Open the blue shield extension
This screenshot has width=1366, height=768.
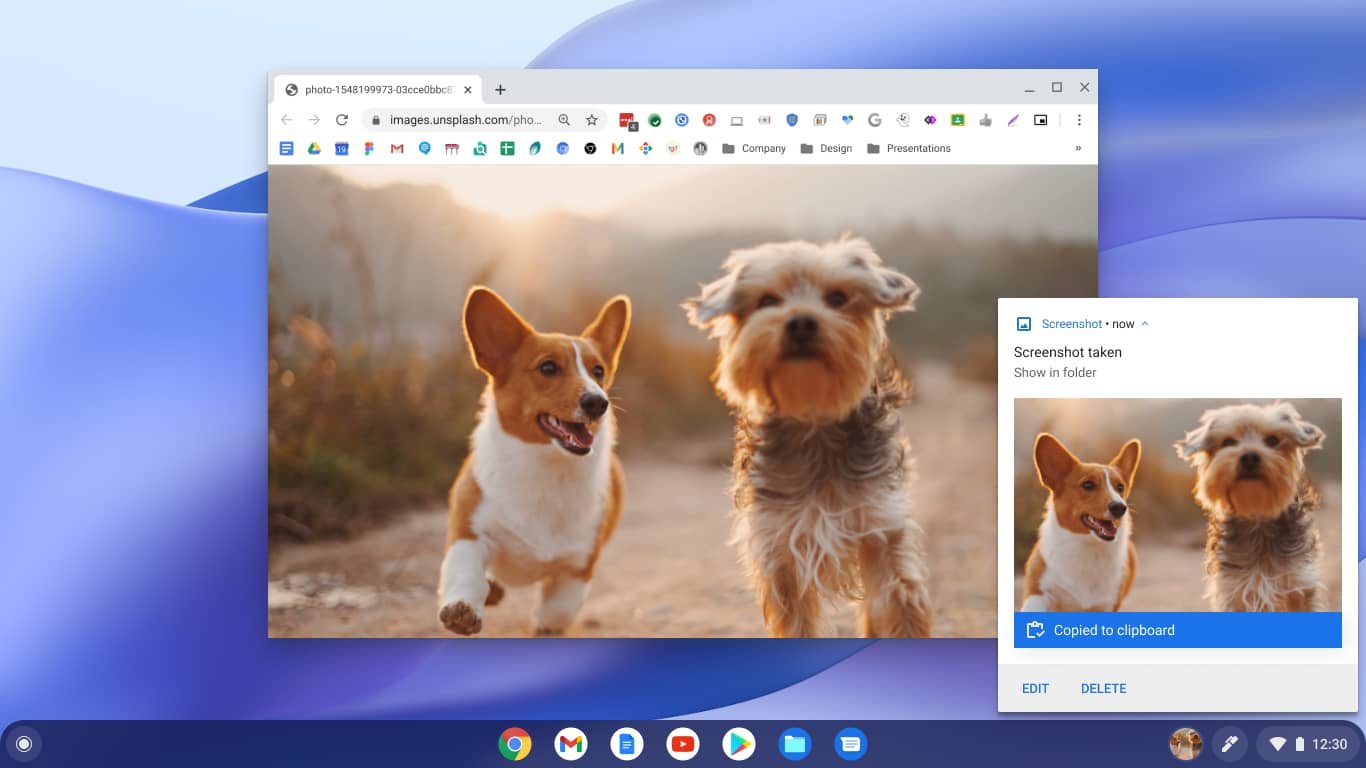792,120
